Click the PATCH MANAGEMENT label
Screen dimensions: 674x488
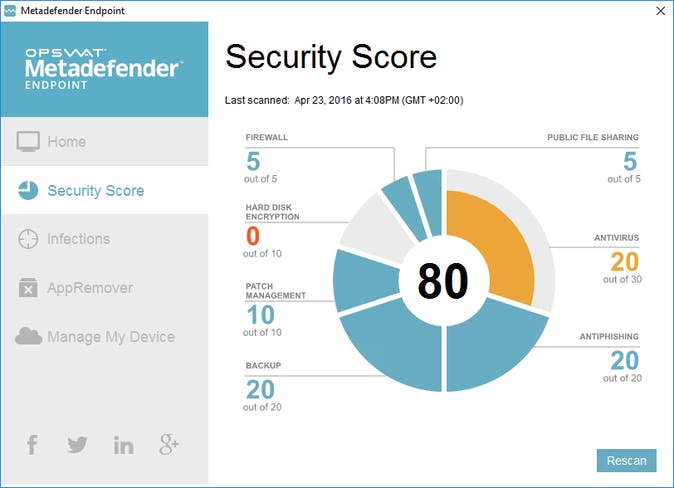276,291
